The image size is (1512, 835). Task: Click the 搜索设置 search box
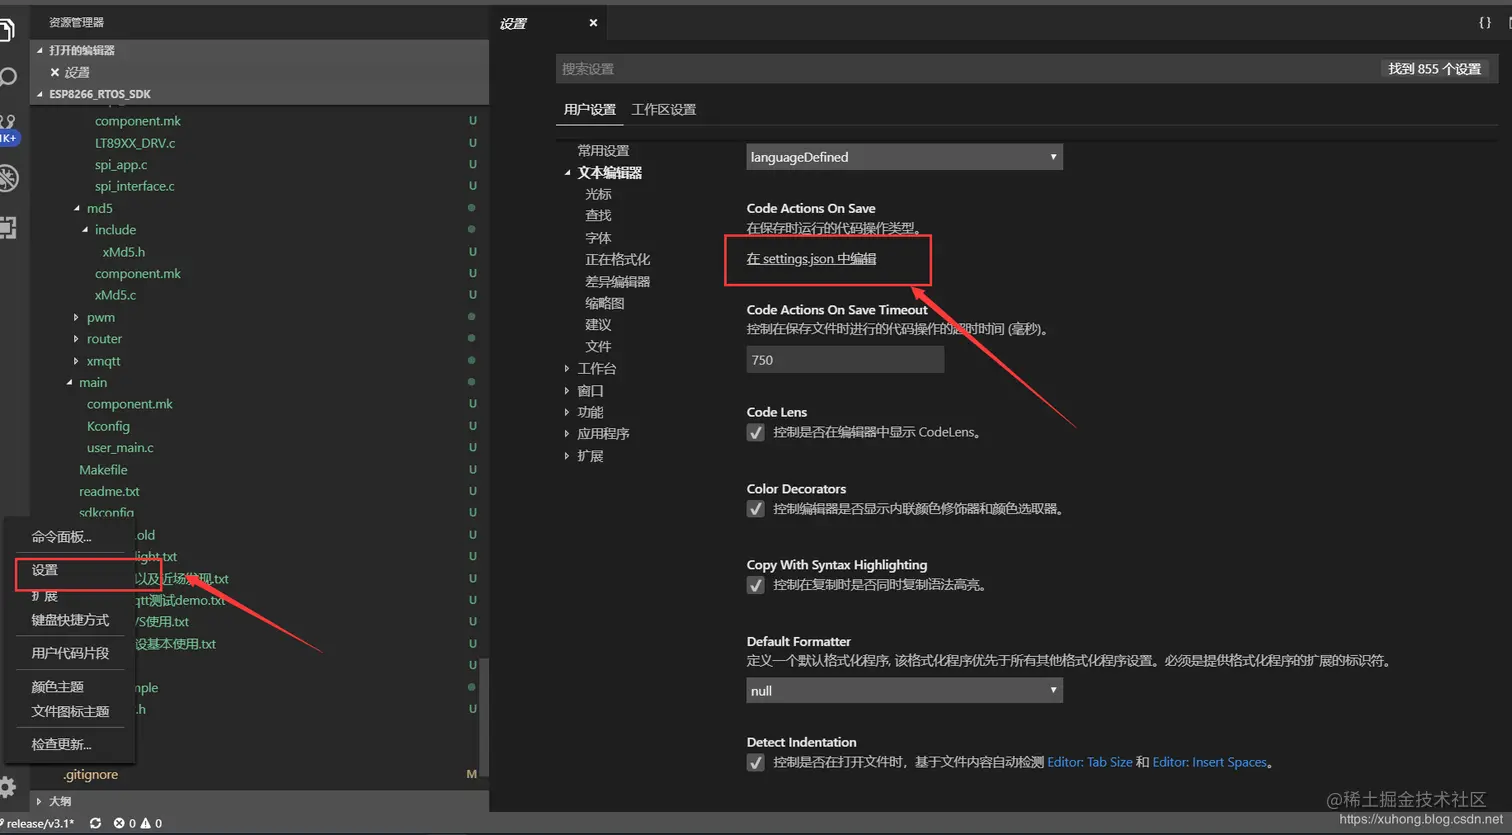click(x=965, y=69)
